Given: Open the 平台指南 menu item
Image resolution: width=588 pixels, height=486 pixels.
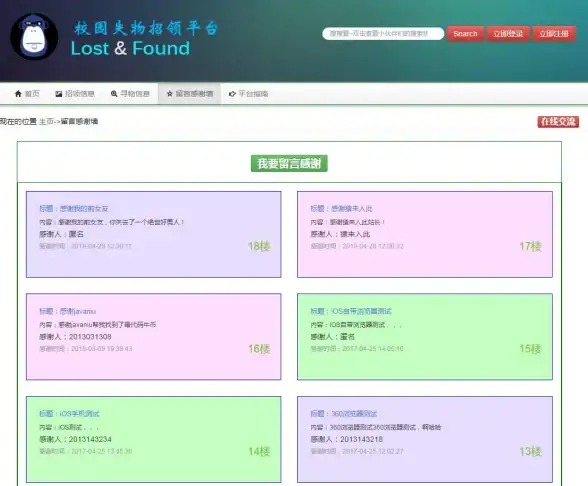Looking at the screenshot, I should click(248, 94).
